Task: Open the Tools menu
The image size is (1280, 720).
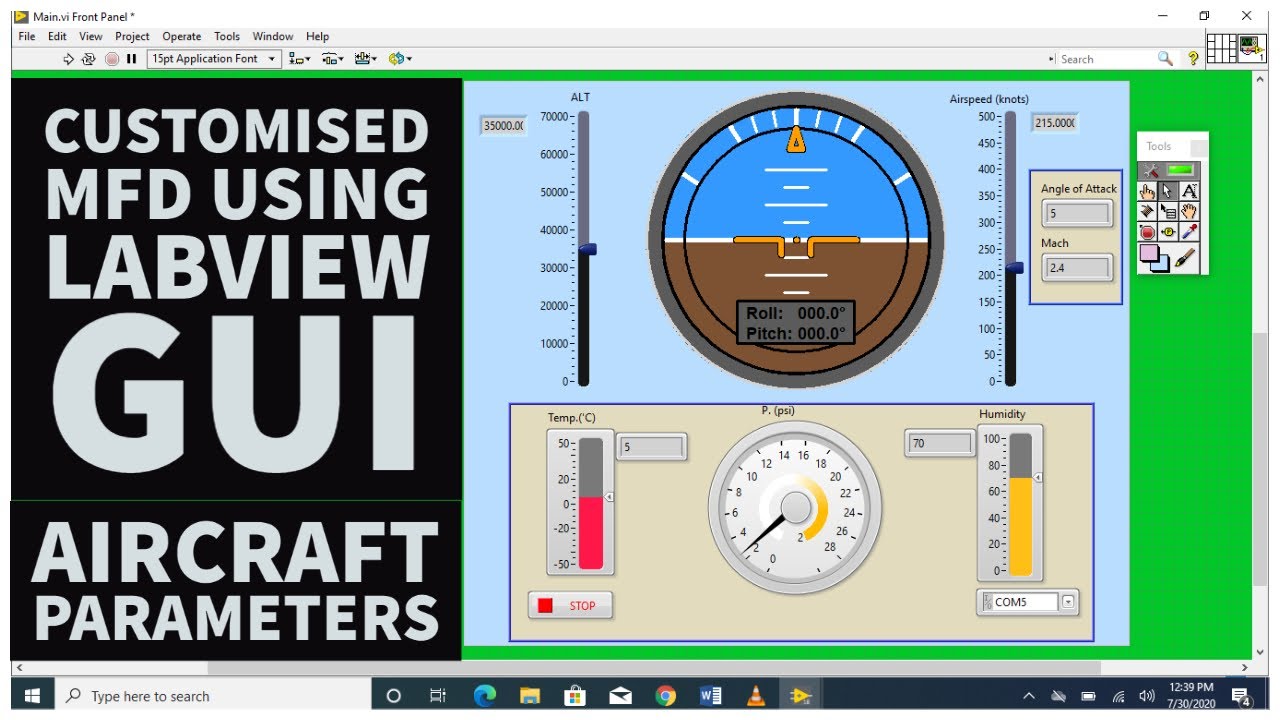Action: (x=227, y=36)
